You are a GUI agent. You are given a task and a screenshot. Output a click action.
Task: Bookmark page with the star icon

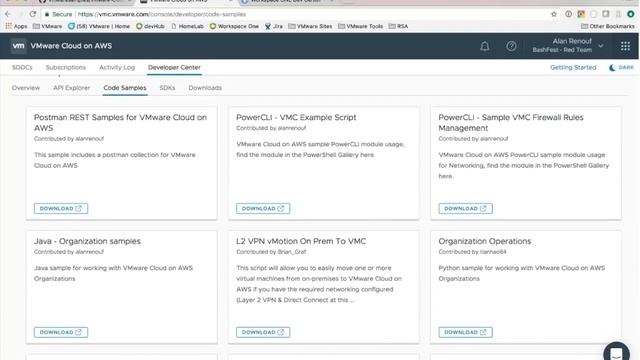[x=554, y=14]
